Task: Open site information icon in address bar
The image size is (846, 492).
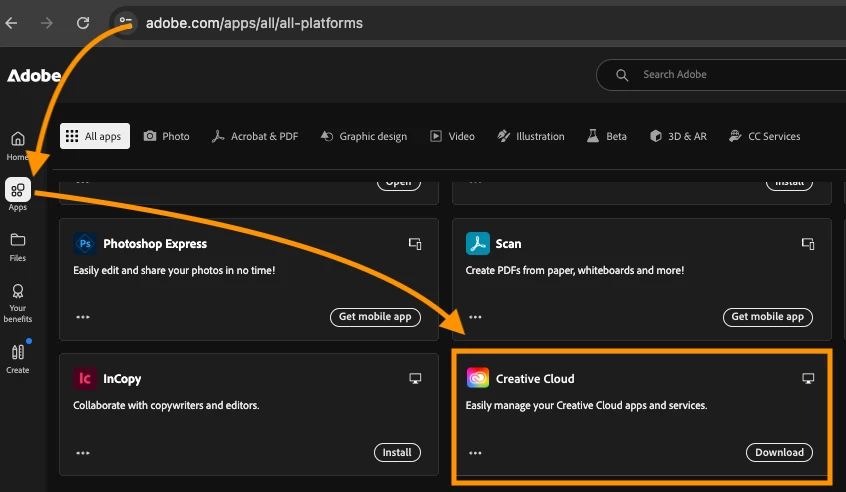Action: [125, 22]
